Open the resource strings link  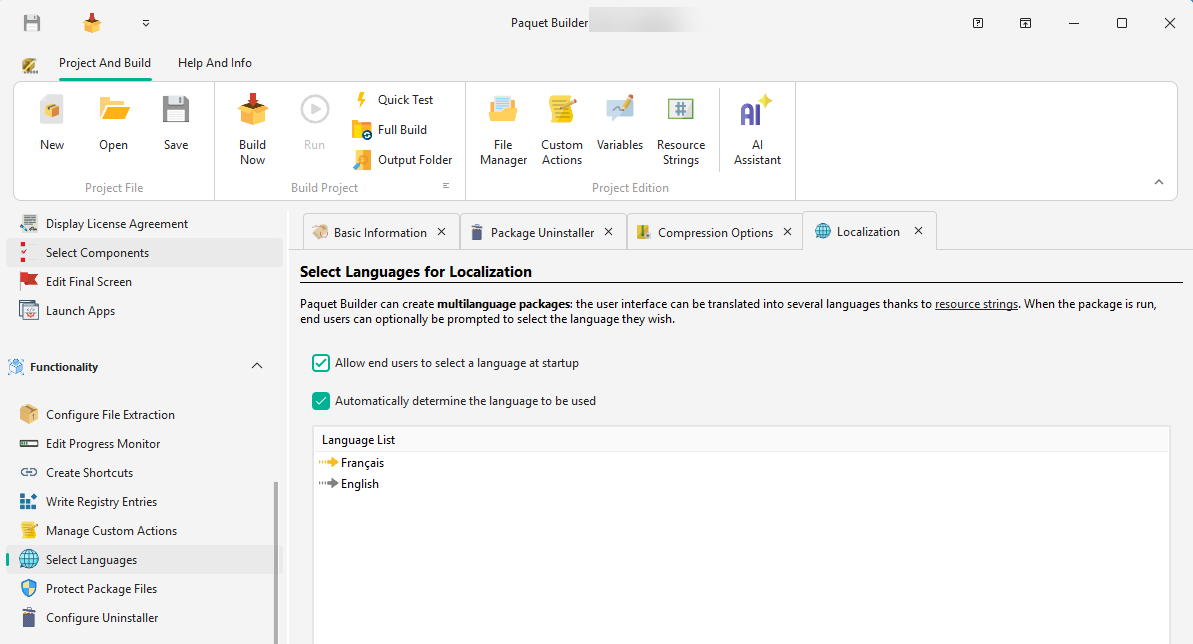click(976, 303)
